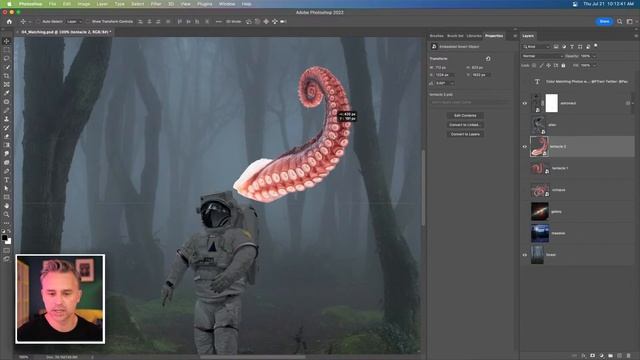This screenshot has height=360, width=640.
Task: Show the alien layer
Action: 525,125
